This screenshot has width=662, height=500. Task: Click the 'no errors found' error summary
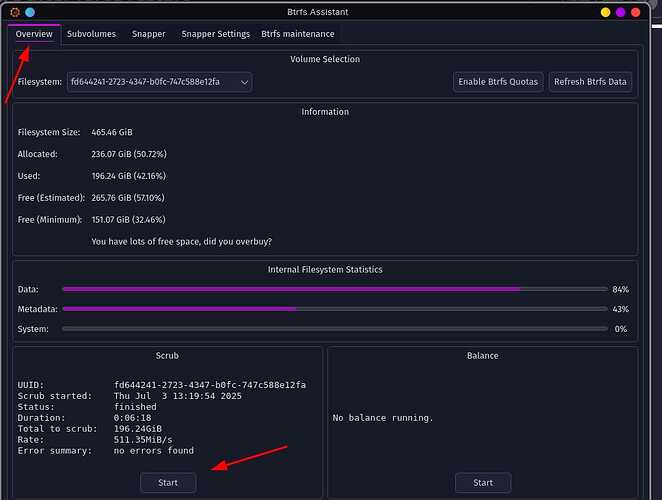(x=154, y=451)
